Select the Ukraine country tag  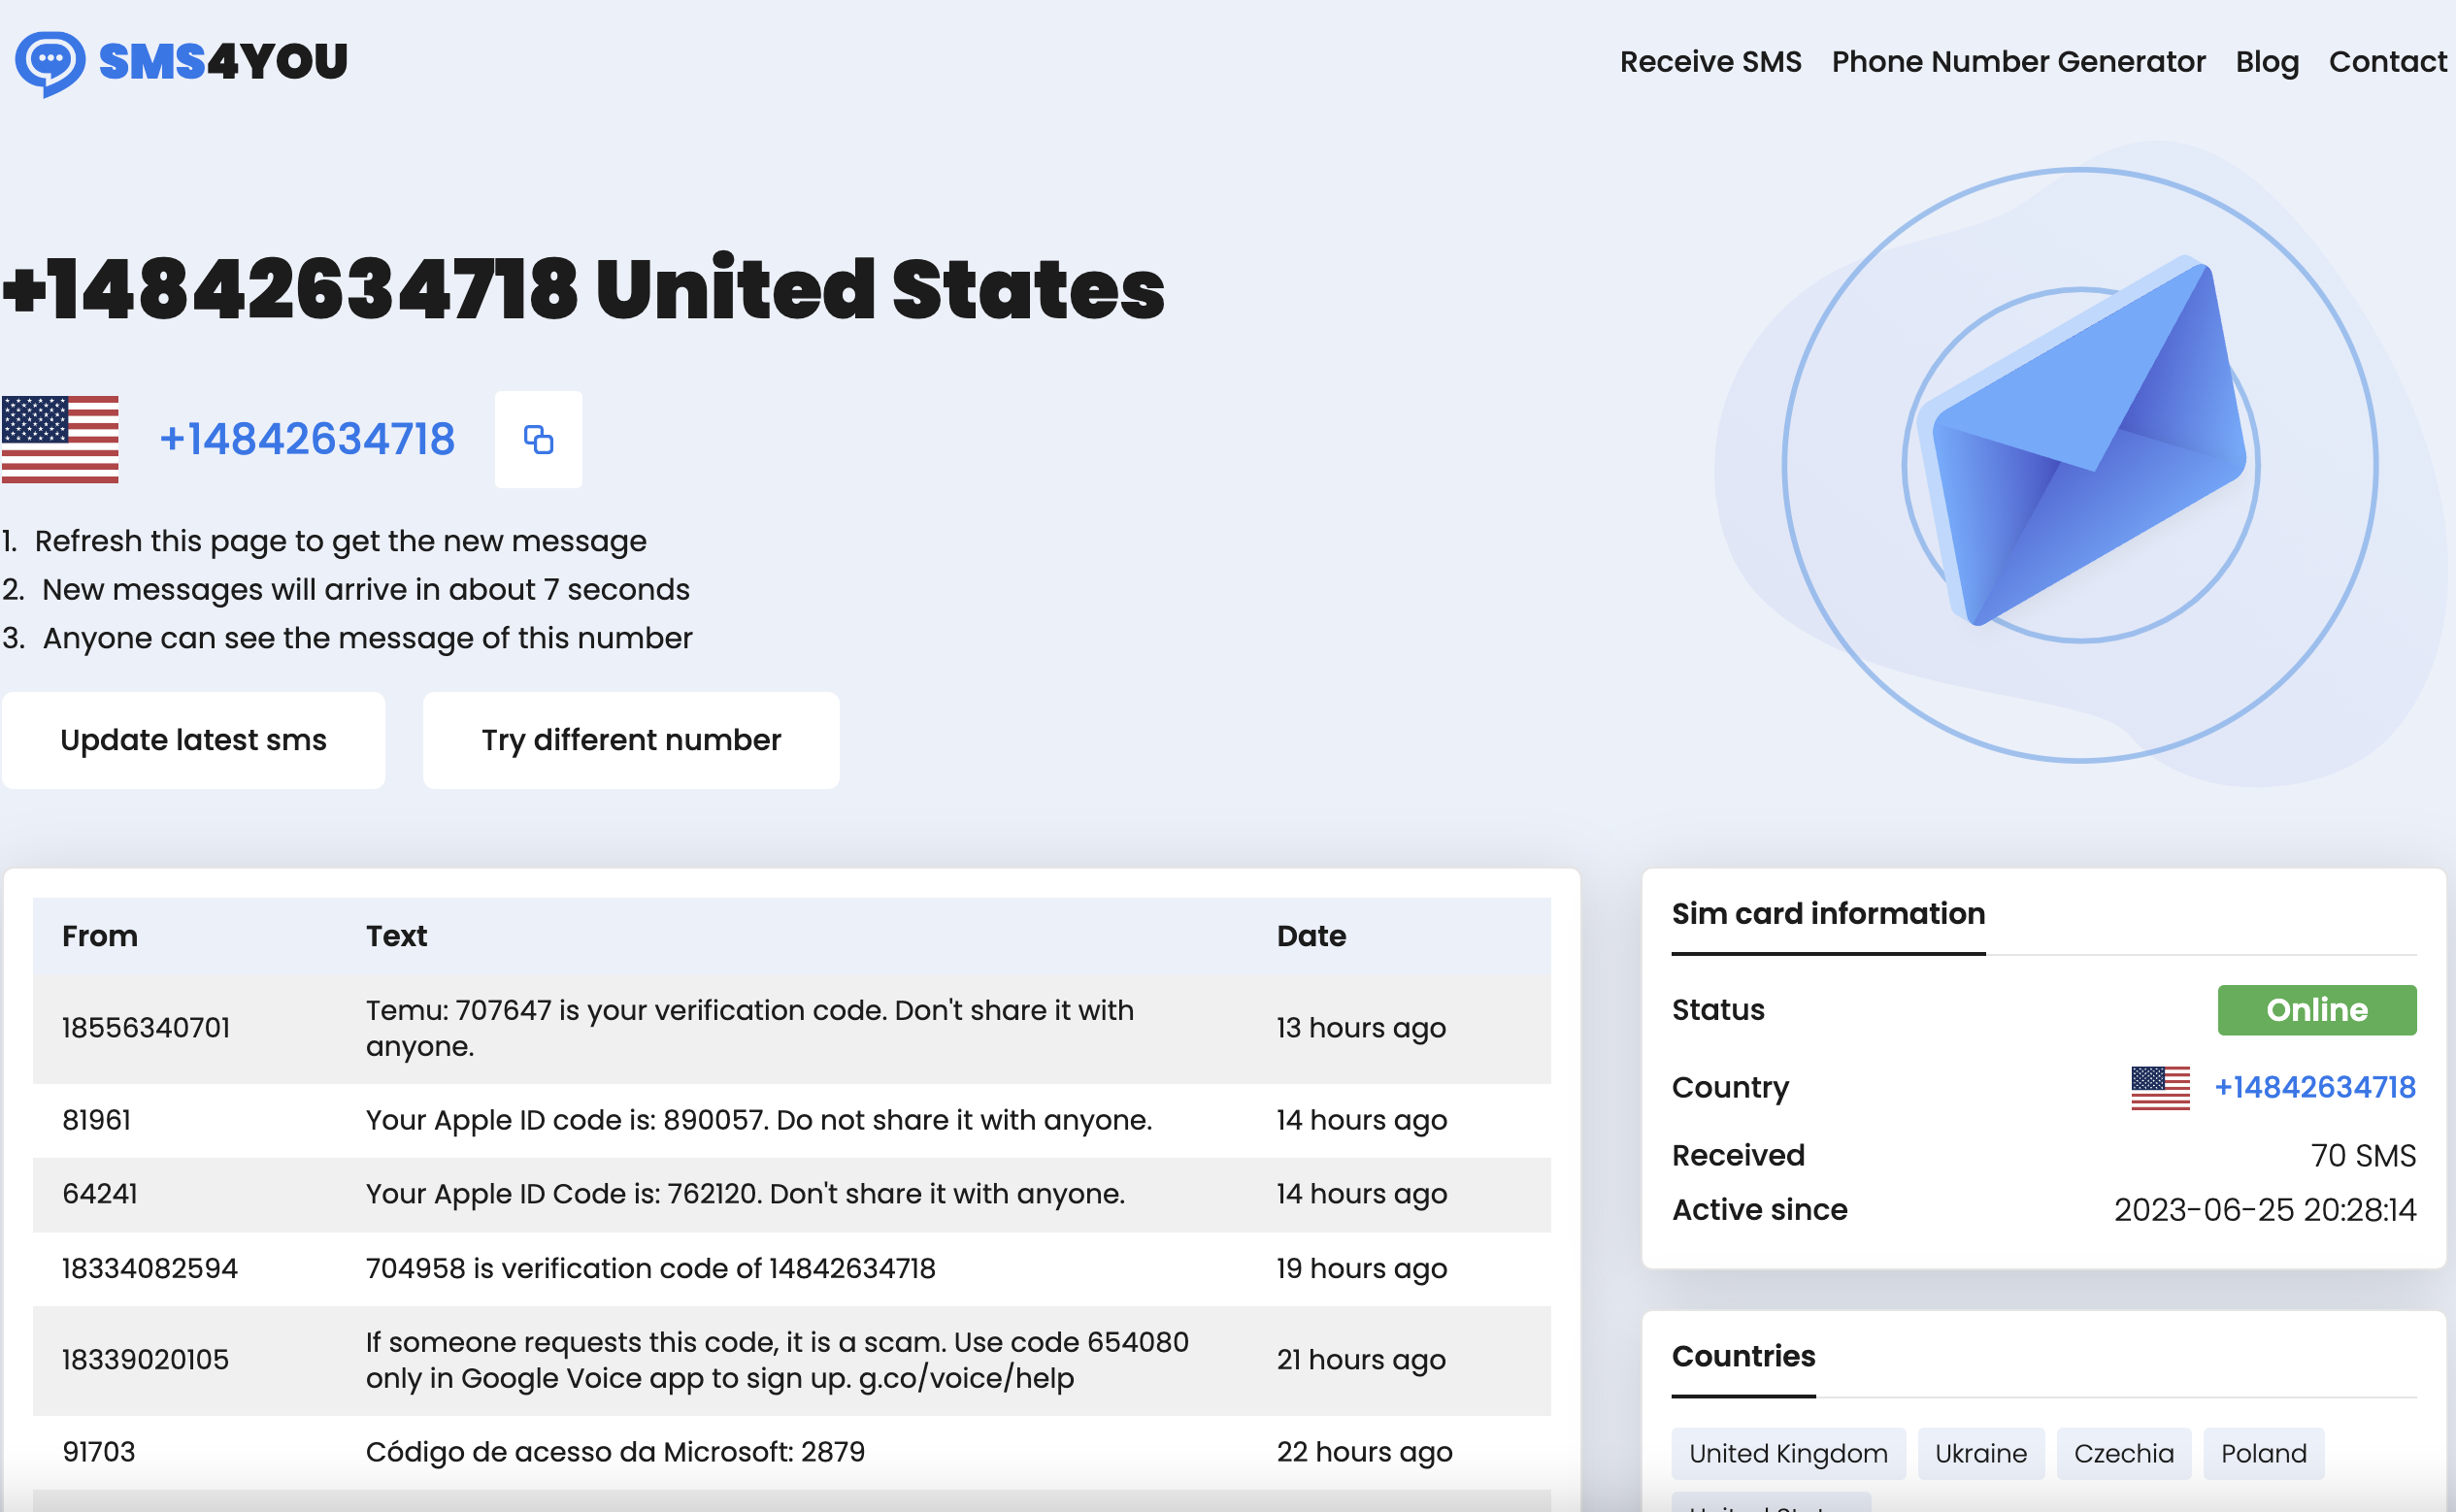(1980, 1453)
